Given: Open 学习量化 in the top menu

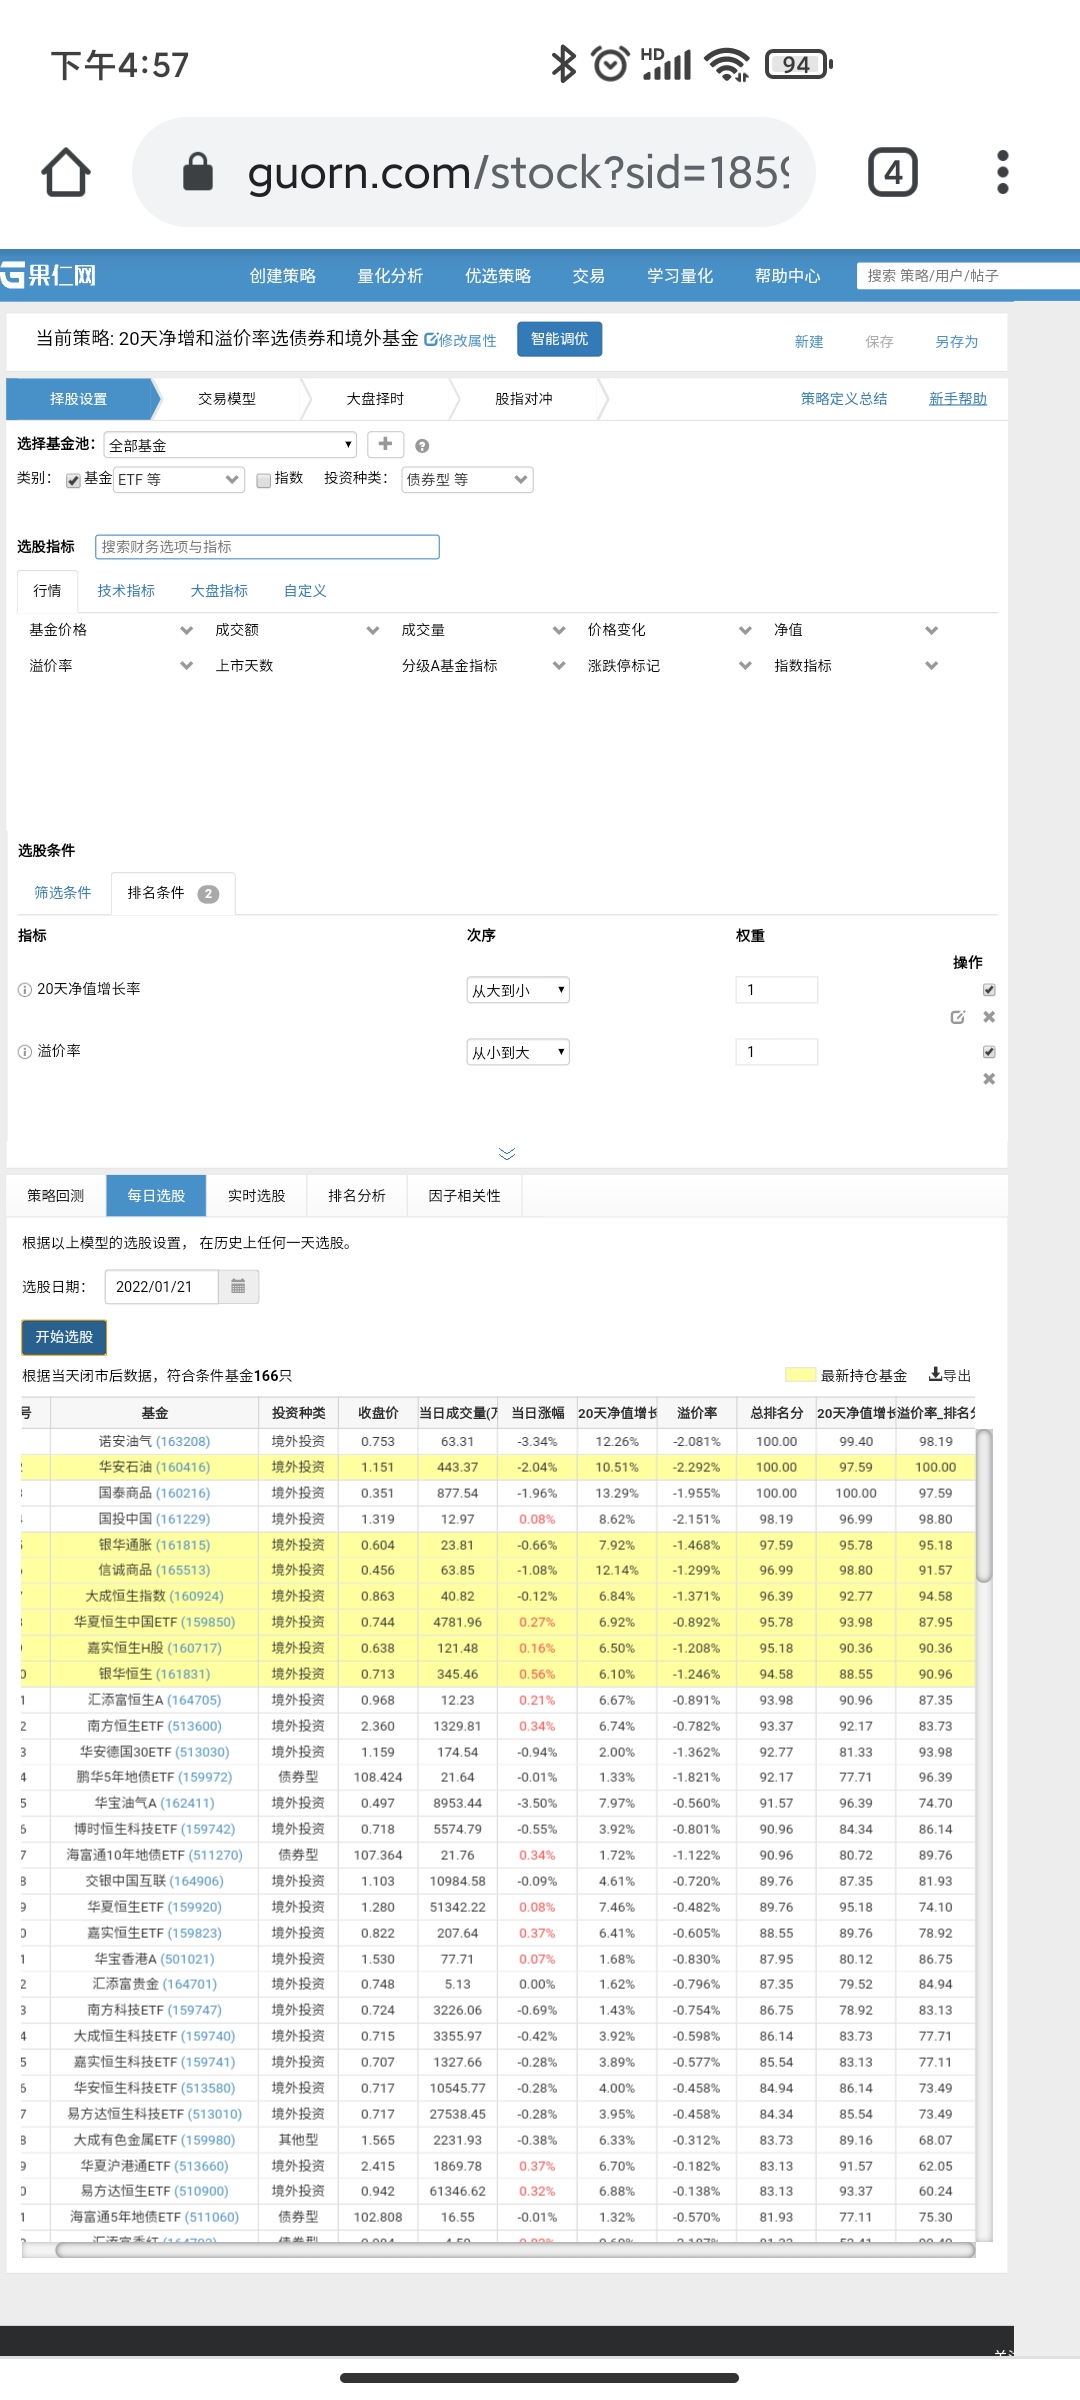Looking at the screenshot, I should [680, 276].
